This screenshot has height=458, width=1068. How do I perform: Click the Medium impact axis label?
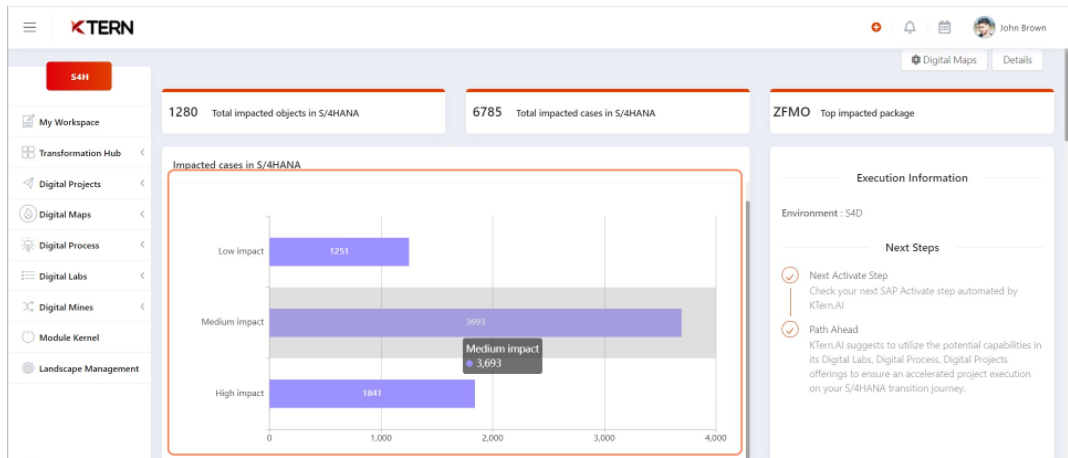click(x=232, y=322)
